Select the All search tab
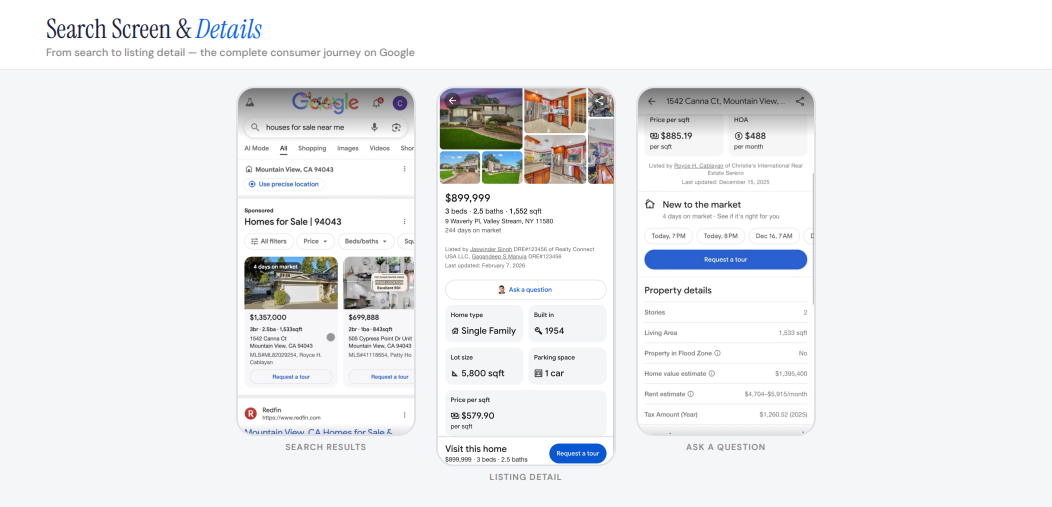1052x507 pixels. [x=284, y=148]
